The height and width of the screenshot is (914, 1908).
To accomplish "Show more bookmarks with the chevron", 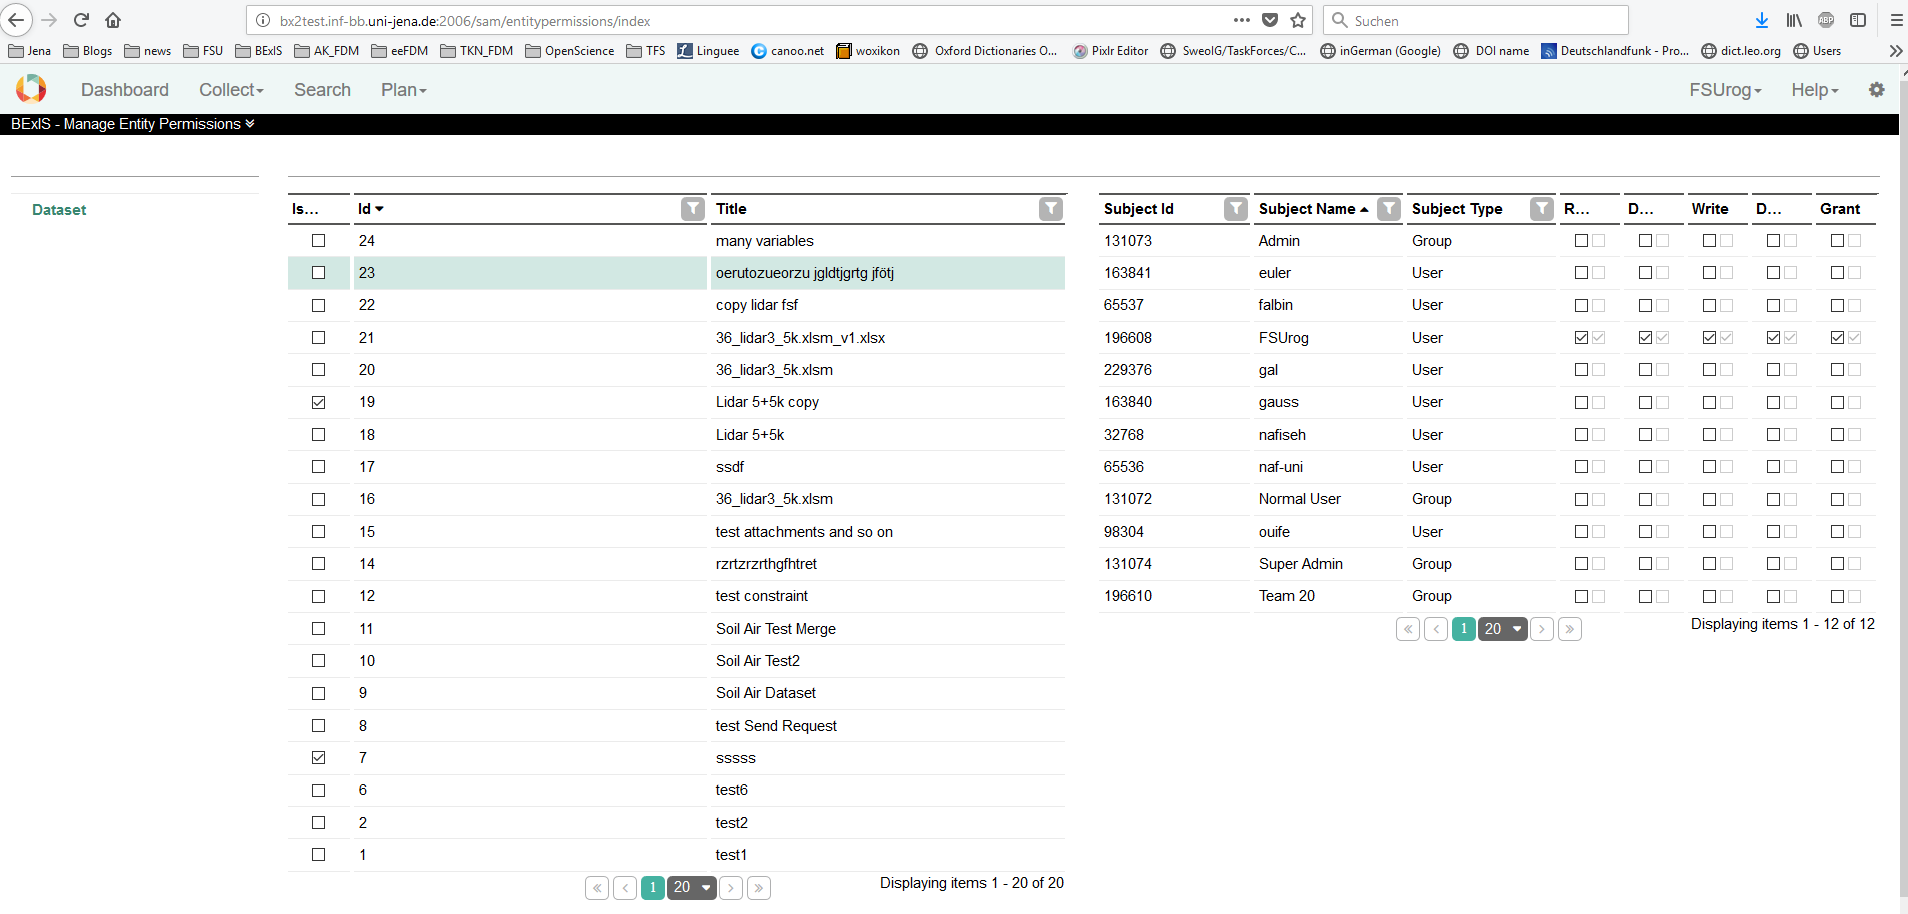I will 1895,51.
